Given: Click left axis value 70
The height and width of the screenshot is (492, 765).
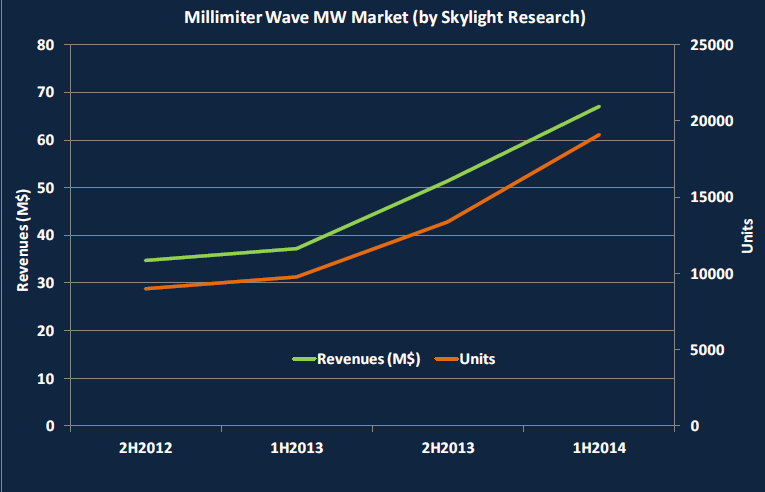Looking at the screenshot, I should click(46, 93).
